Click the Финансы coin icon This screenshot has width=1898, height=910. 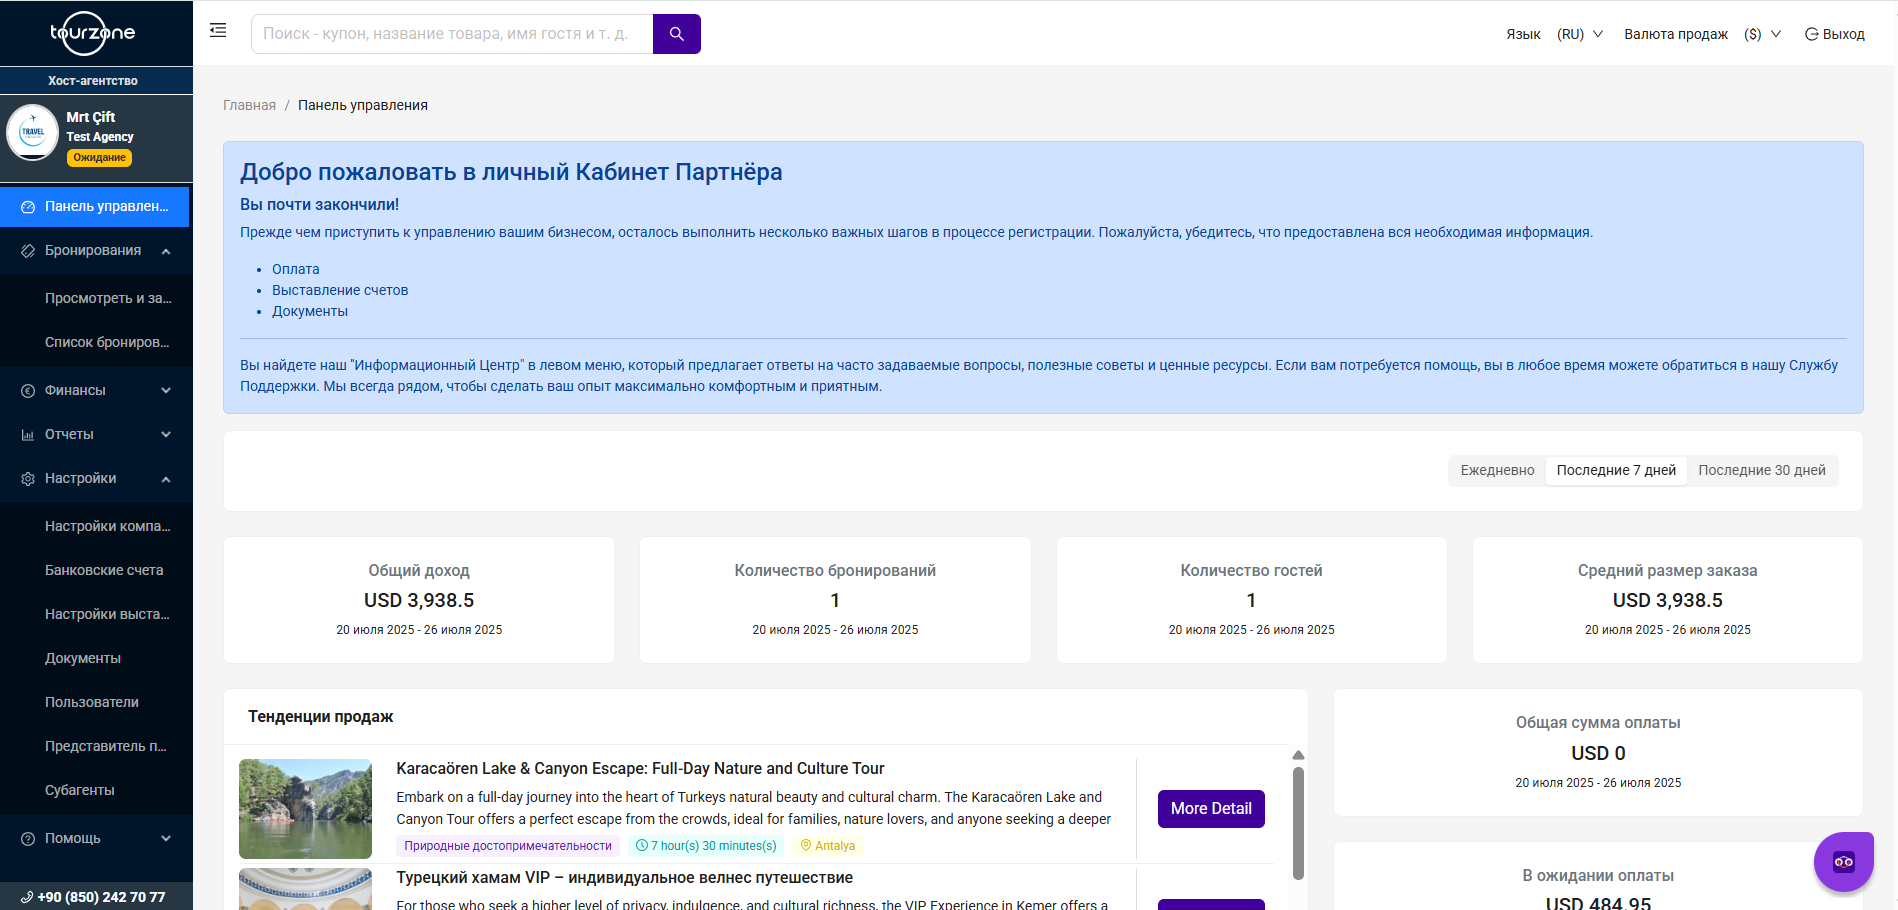[x=28, y=391]
